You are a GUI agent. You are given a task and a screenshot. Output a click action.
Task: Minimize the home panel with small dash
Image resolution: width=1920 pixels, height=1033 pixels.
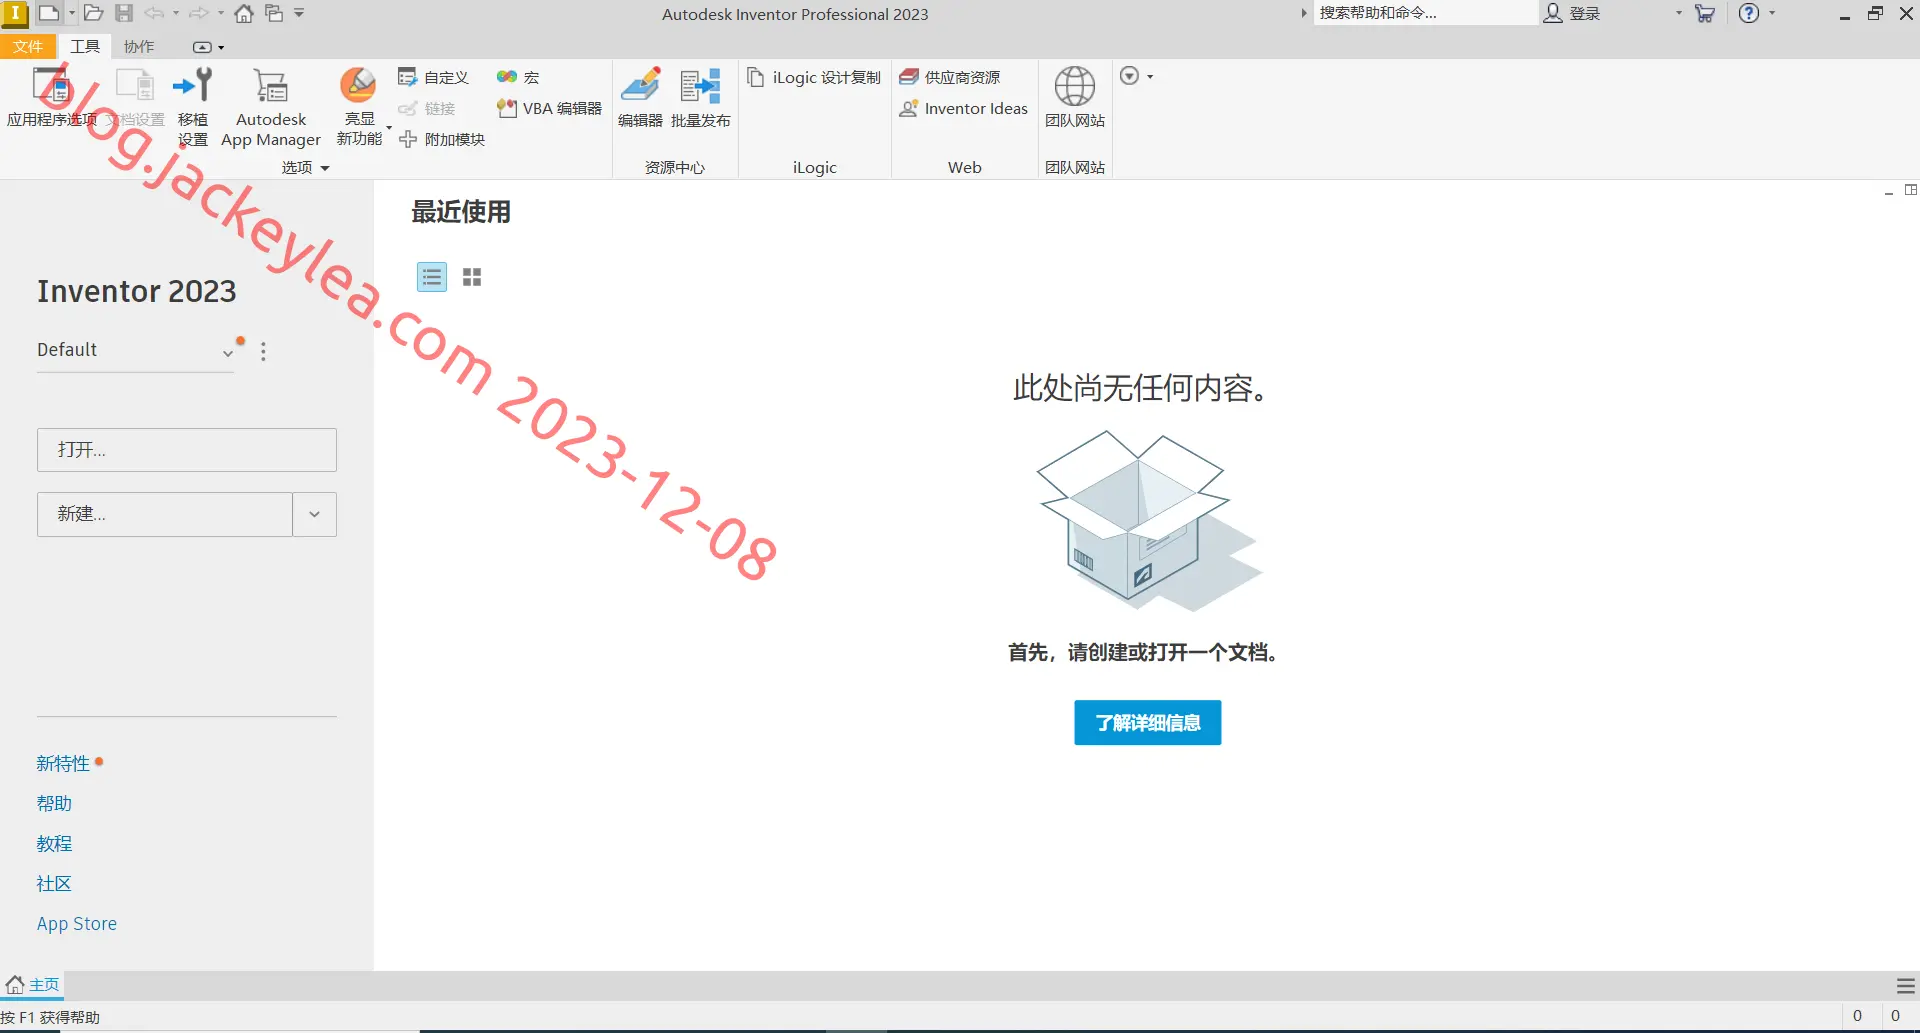tap(1888, 191)
